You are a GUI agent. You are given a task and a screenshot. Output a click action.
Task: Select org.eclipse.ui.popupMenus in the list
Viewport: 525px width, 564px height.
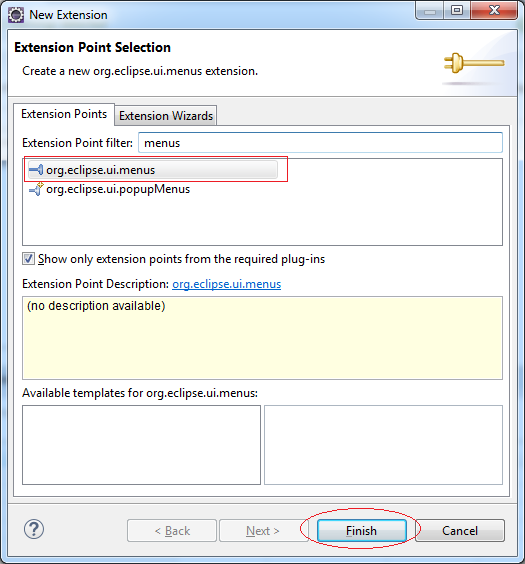[110, 189]
